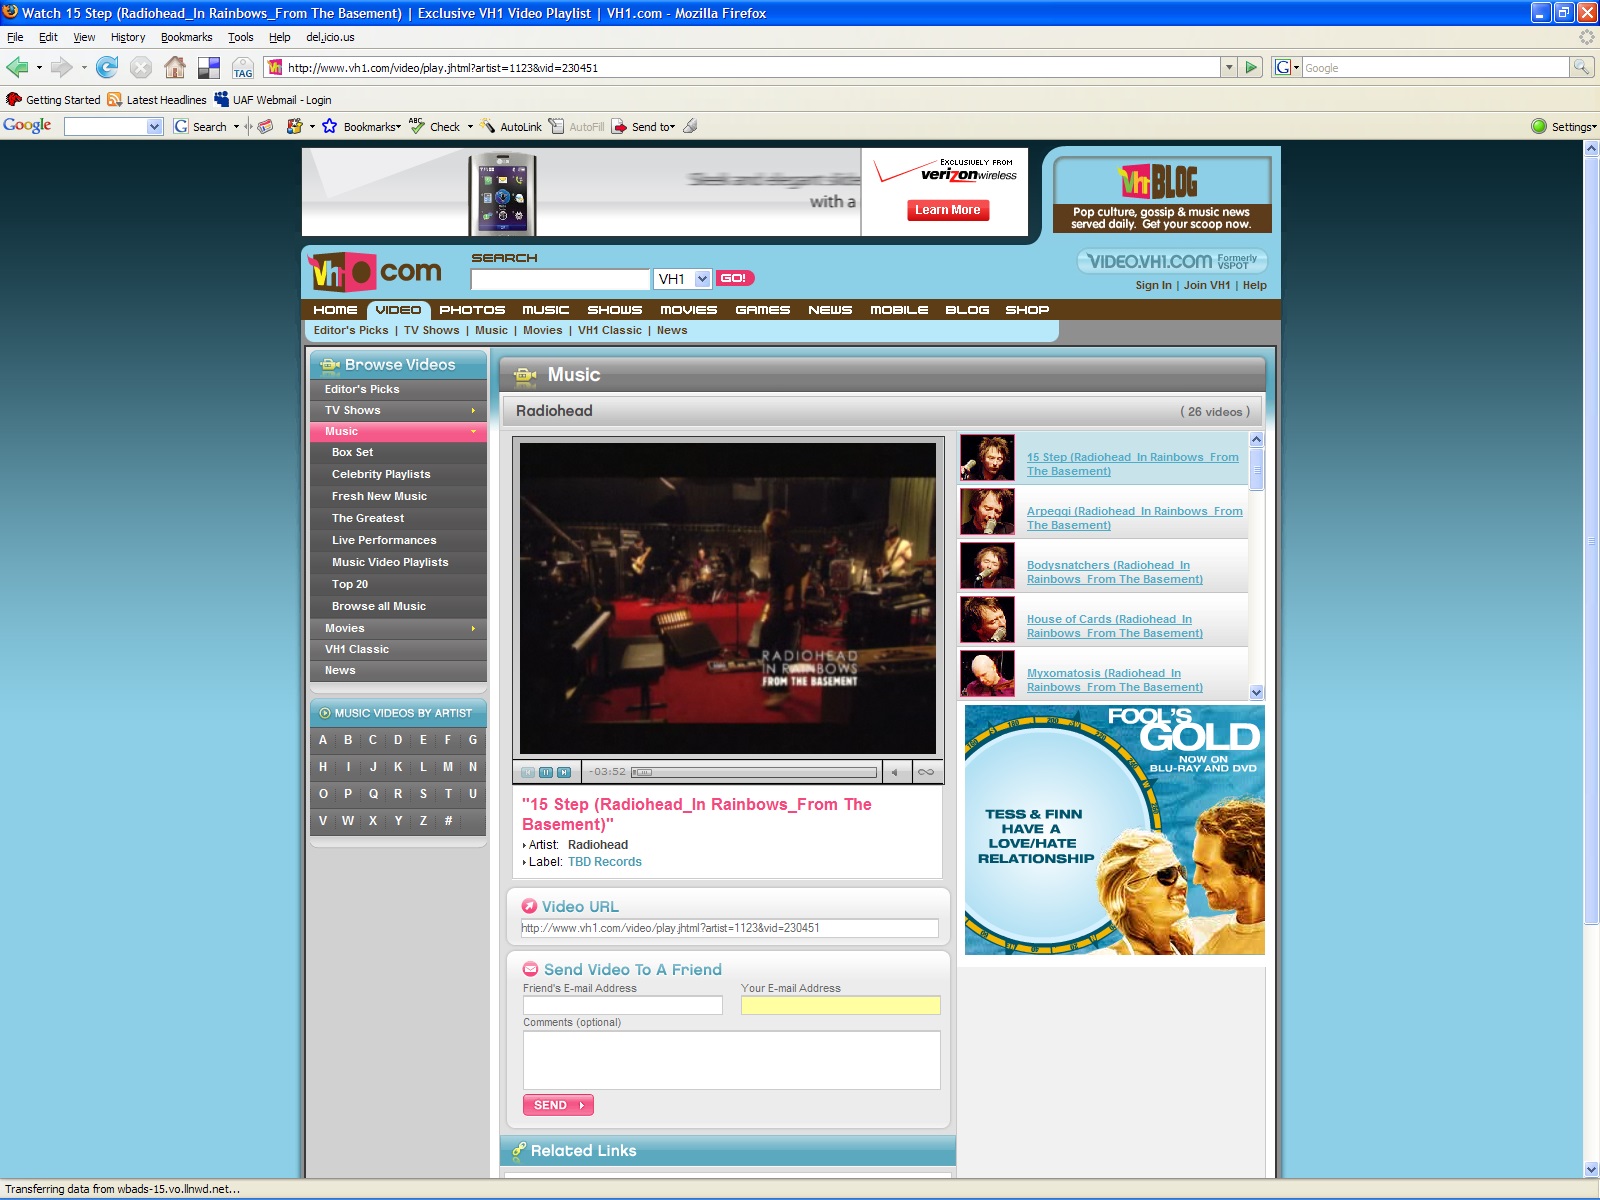Click the browser page vertical scrollbar
The width and height of the screenshot is (1600, 1200).
pos(1591,540)
